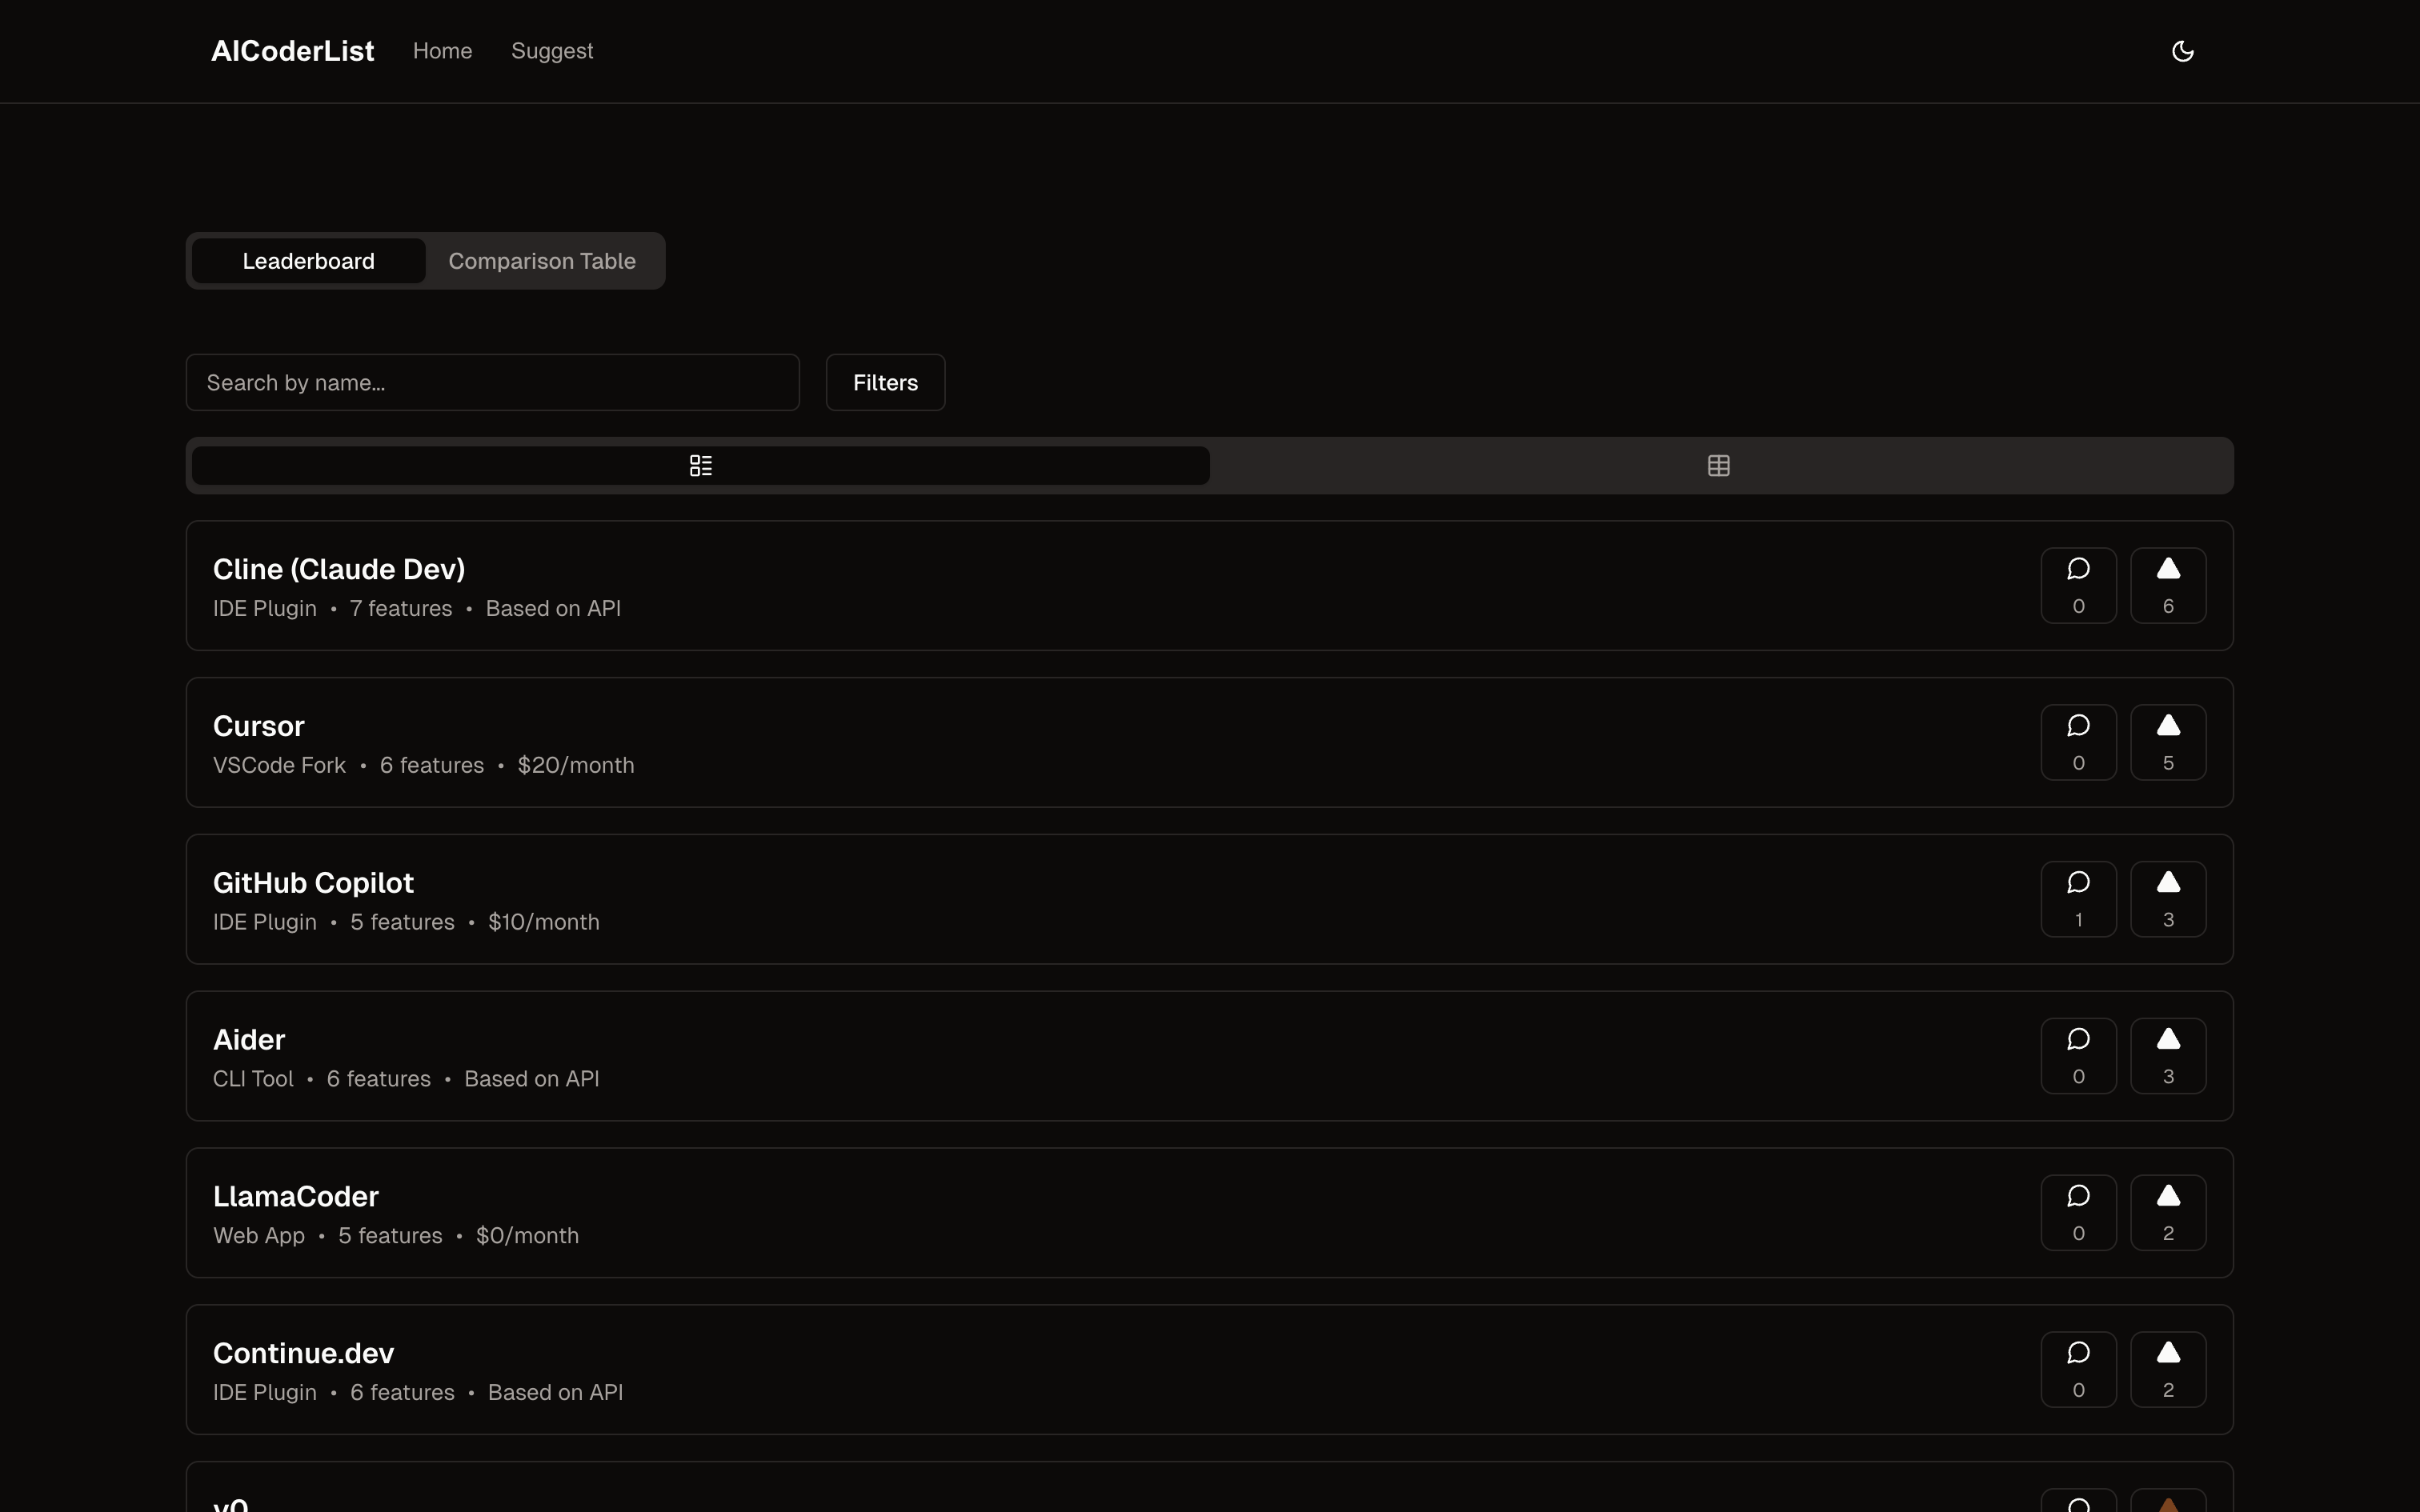Image resolution: width=2420 pixels, height=1512 pixels.
Task: Go to the Home nav link
Action: pyautogui.click(x=442, y=51)
